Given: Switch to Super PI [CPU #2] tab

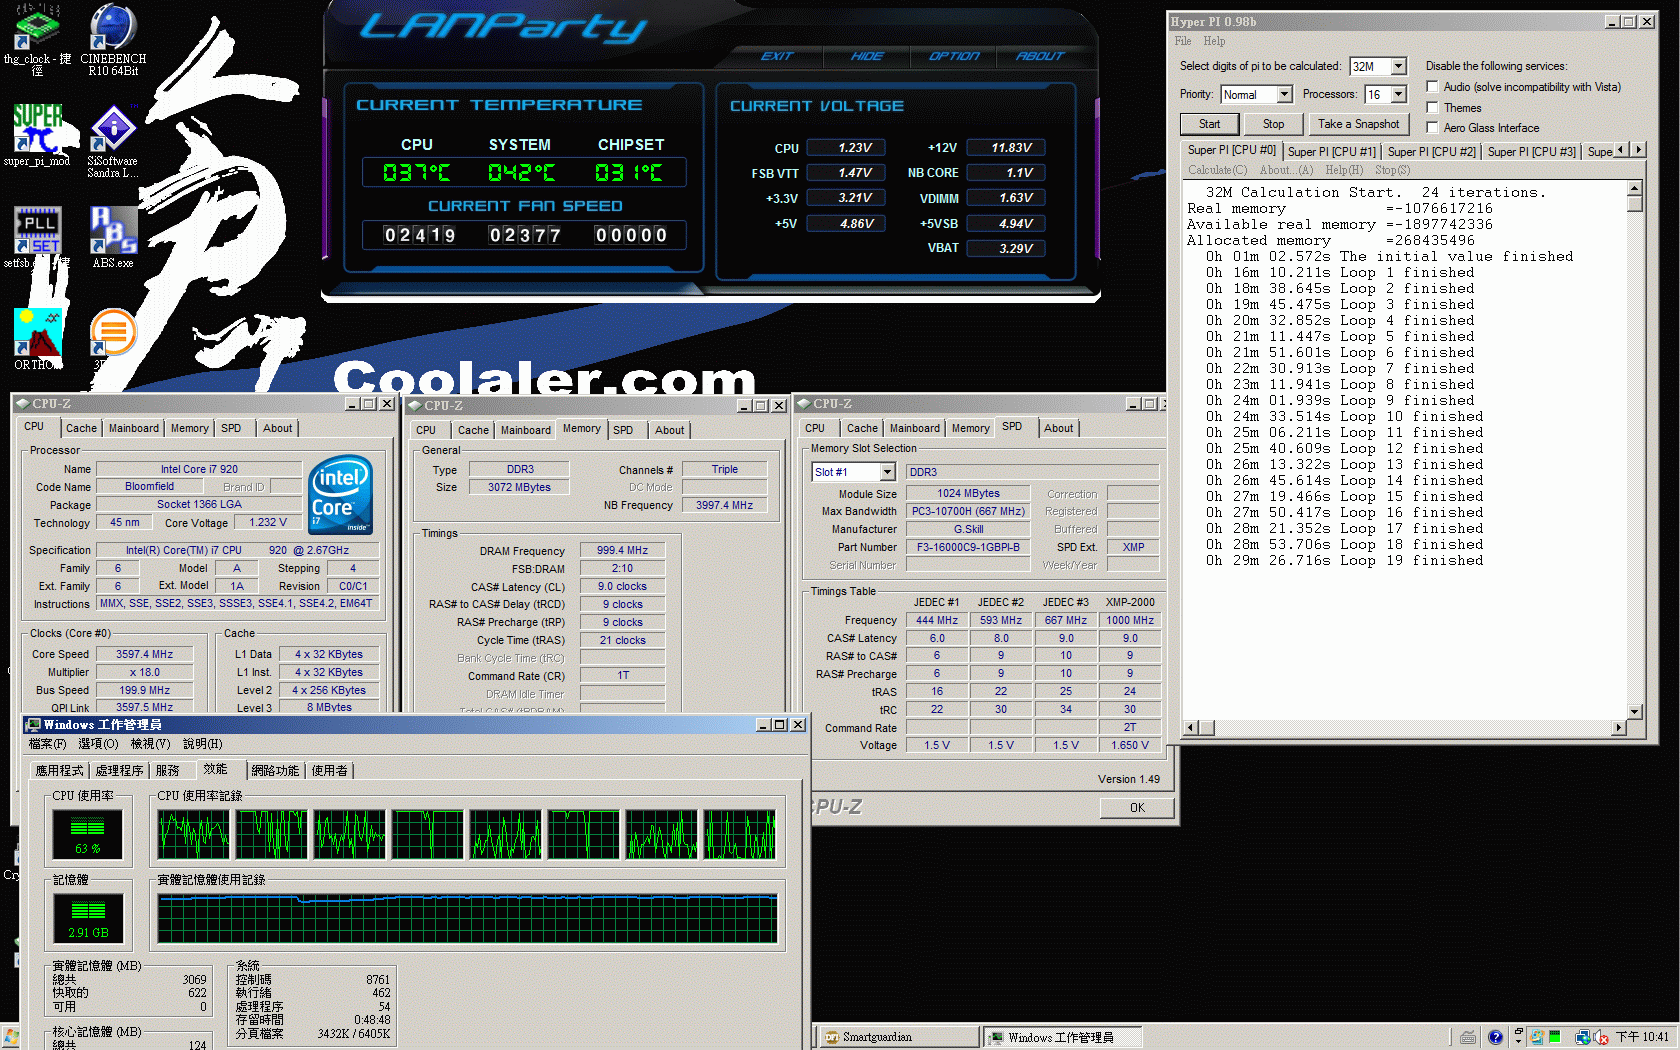Looking at the screenshot, I should click(1432, 152).
